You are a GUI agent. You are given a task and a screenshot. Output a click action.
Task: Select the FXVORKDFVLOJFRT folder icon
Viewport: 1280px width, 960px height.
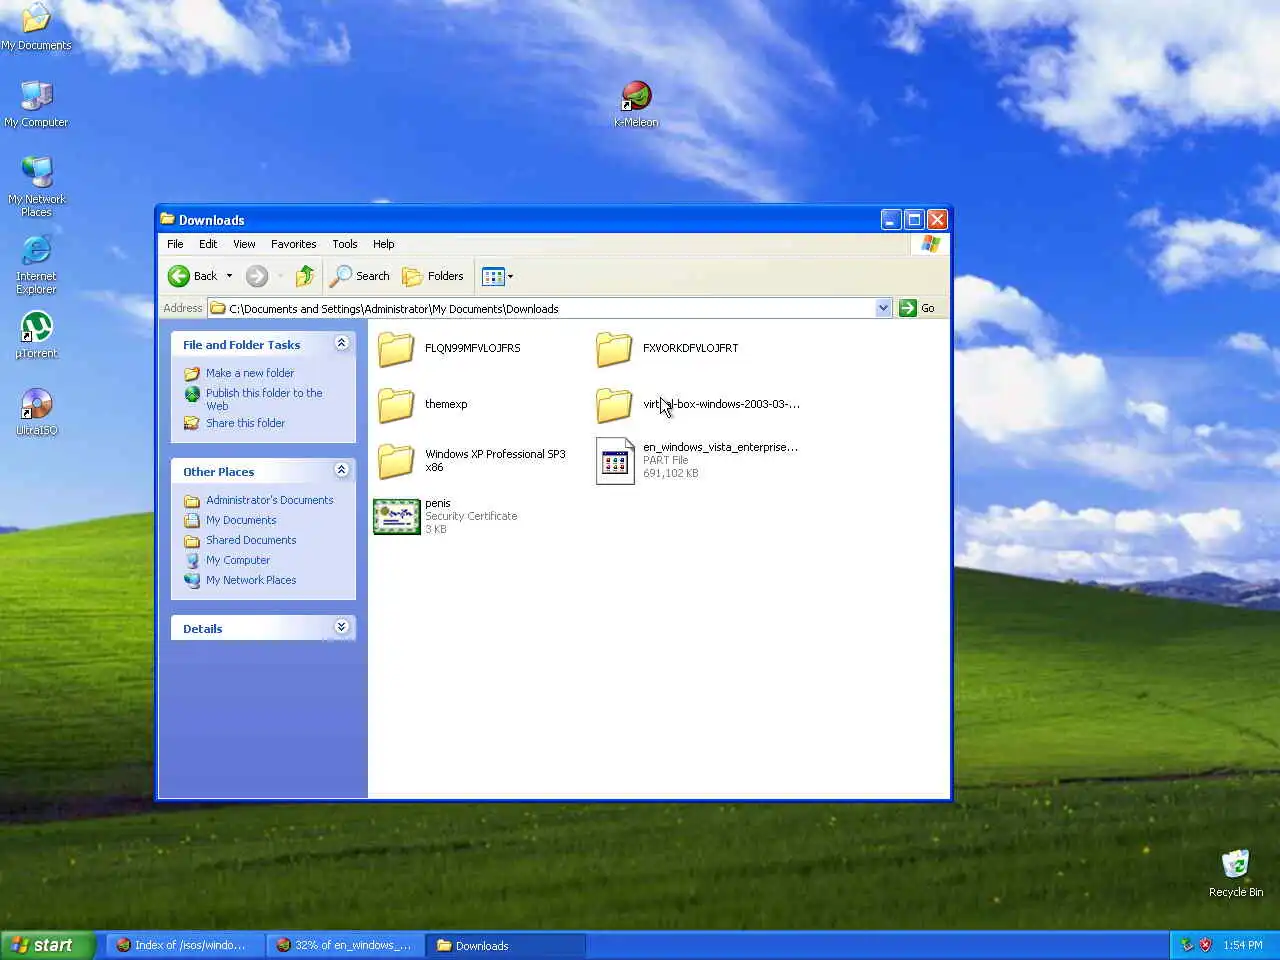614,349
